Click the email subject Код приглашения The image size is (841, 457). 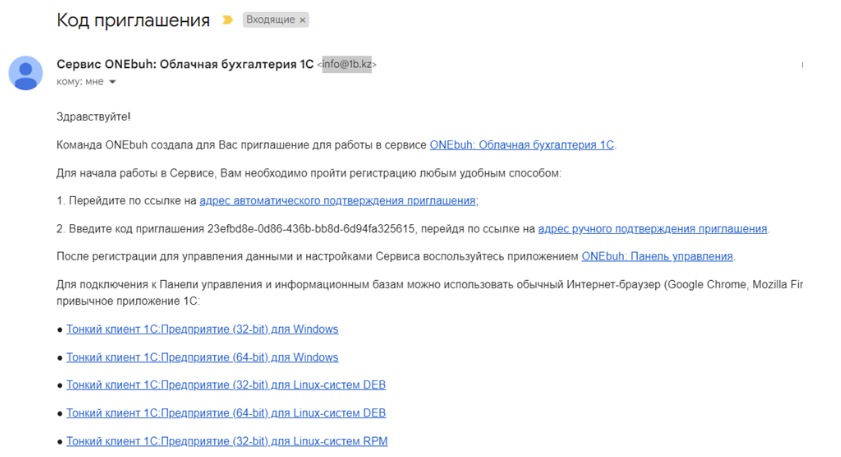tap(133, 20)
